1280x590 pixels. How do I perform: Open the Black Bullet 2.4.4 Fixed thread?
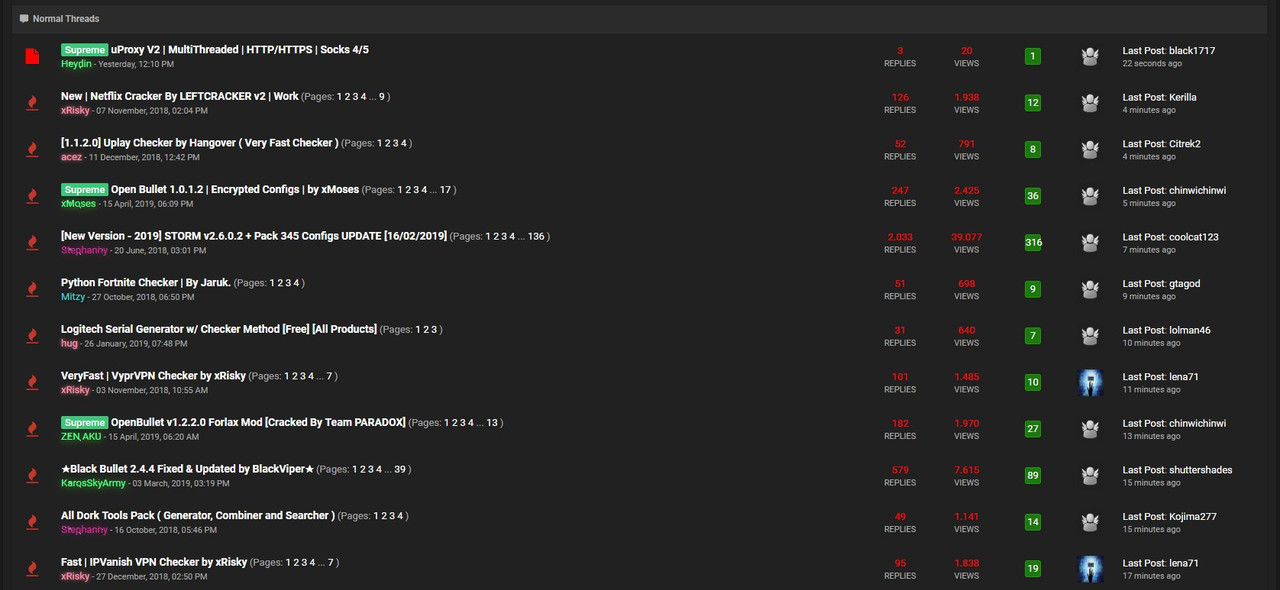coord(188,469)
